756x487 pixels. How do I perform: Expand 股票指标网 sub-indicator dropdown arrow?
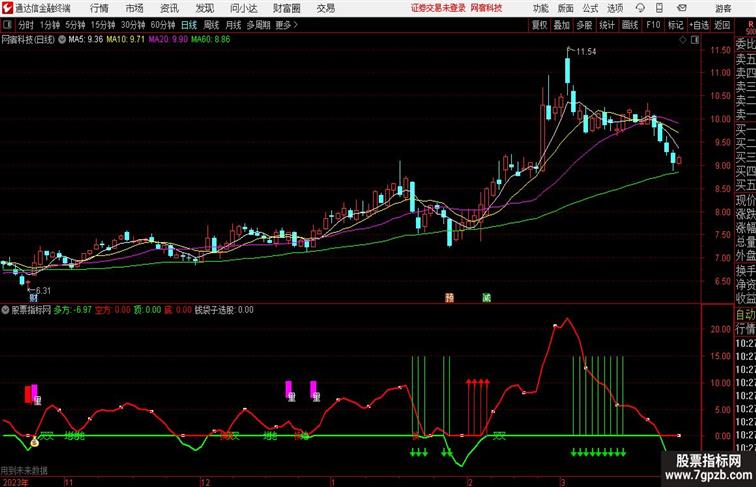tap(5, 310)
